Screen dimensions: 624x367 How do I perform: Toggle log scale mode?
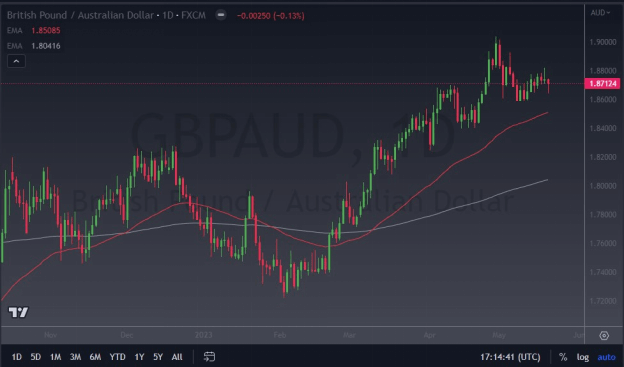583,357
